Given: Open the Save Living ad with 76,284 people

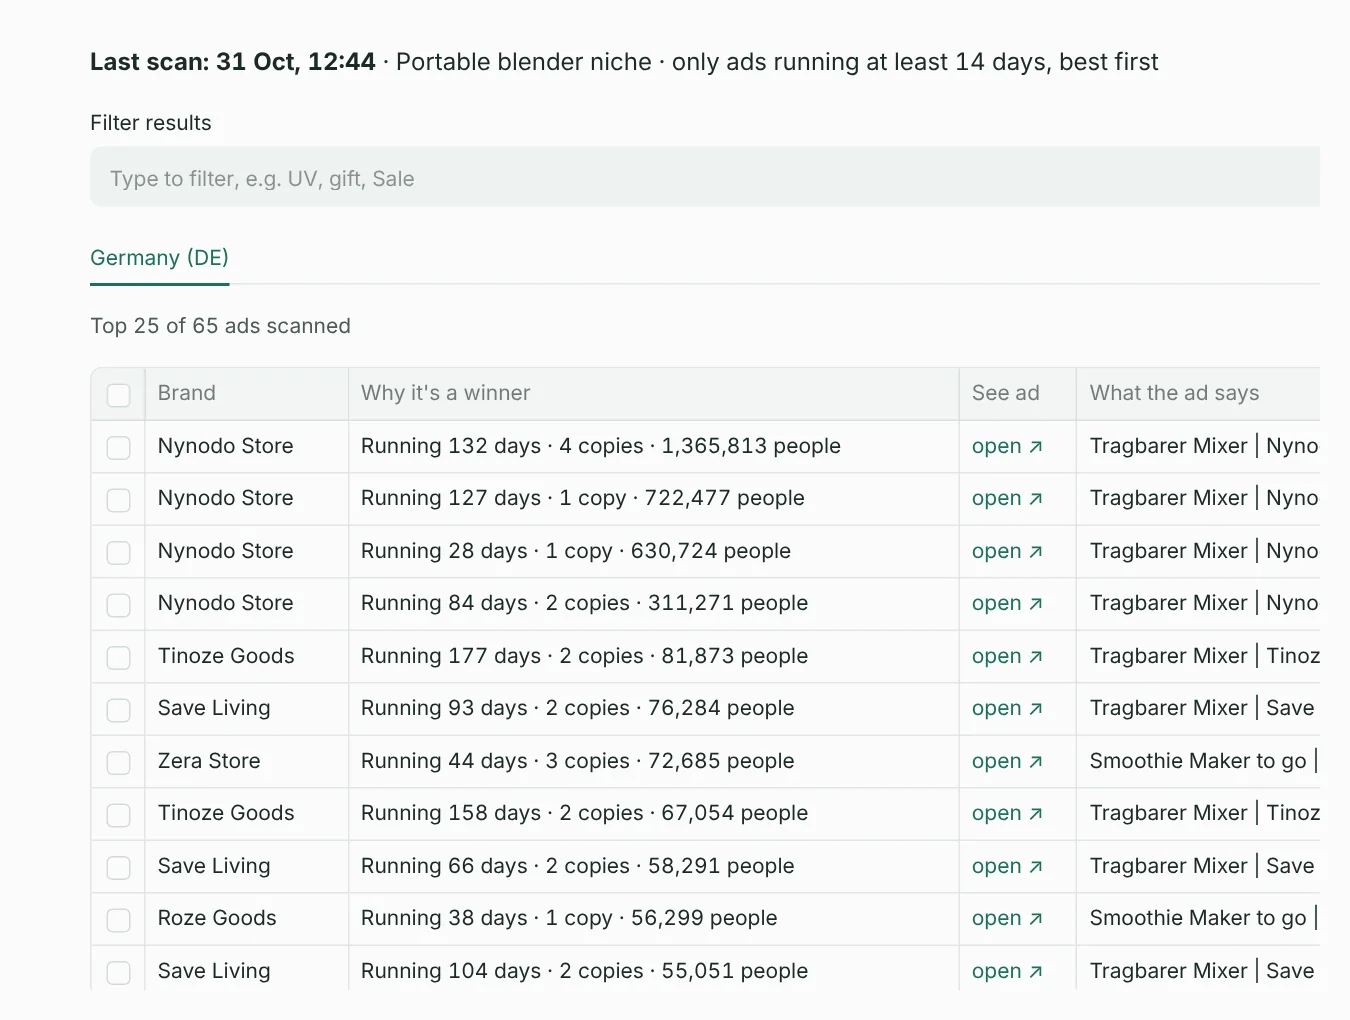Looking at the screenshot, I should coord(1007,708).
